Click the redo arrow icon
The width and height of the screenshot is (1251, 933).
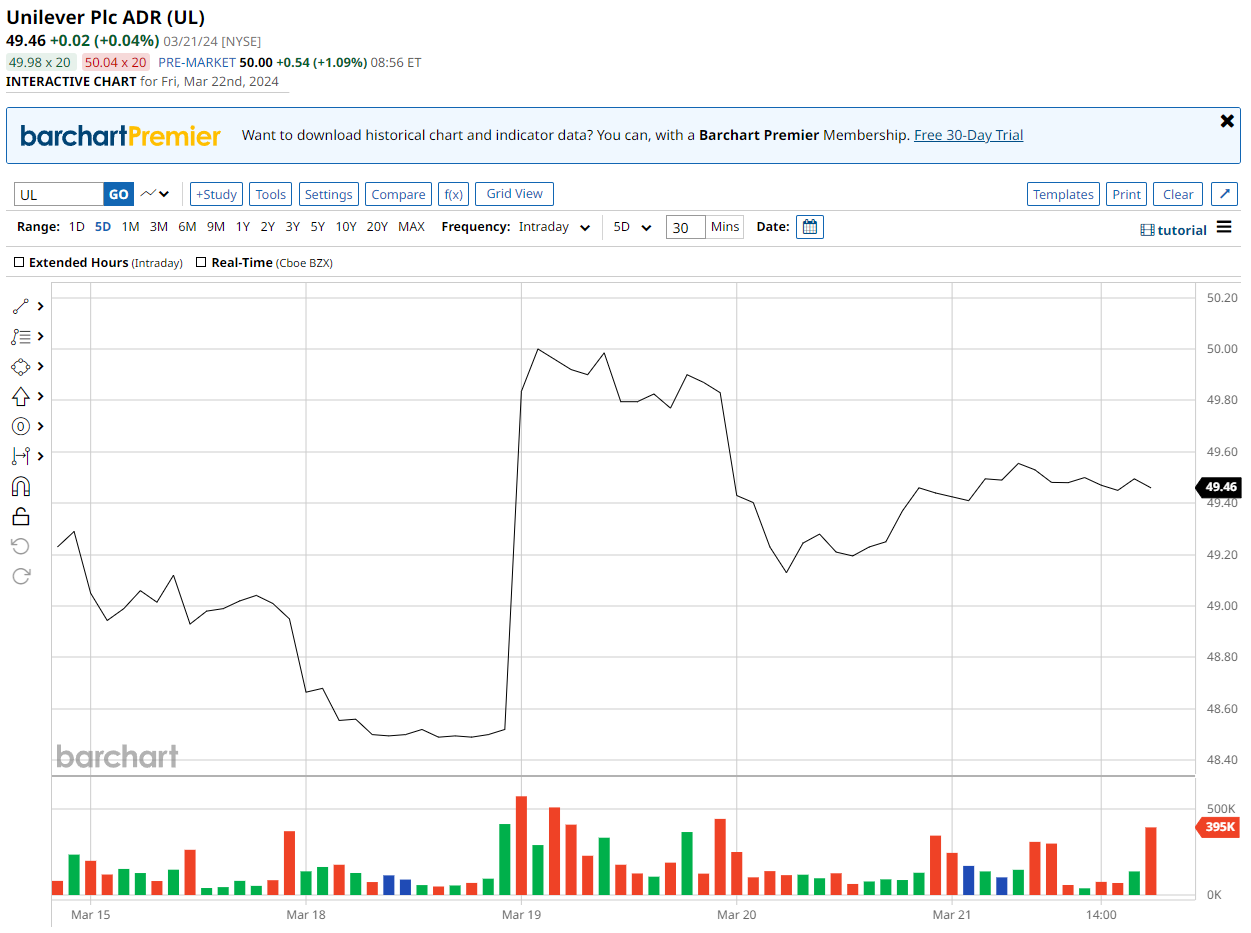click(20, 576)
